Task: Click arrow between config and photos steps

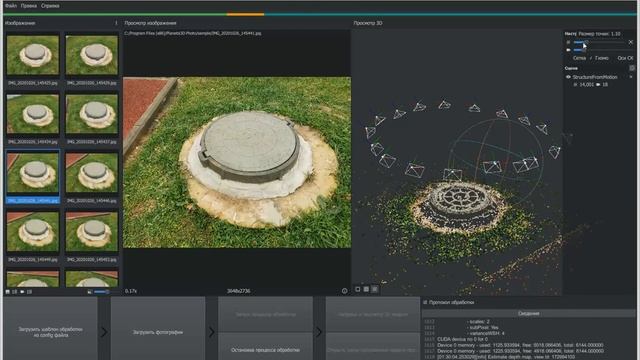Action: (x=104, y=332)
